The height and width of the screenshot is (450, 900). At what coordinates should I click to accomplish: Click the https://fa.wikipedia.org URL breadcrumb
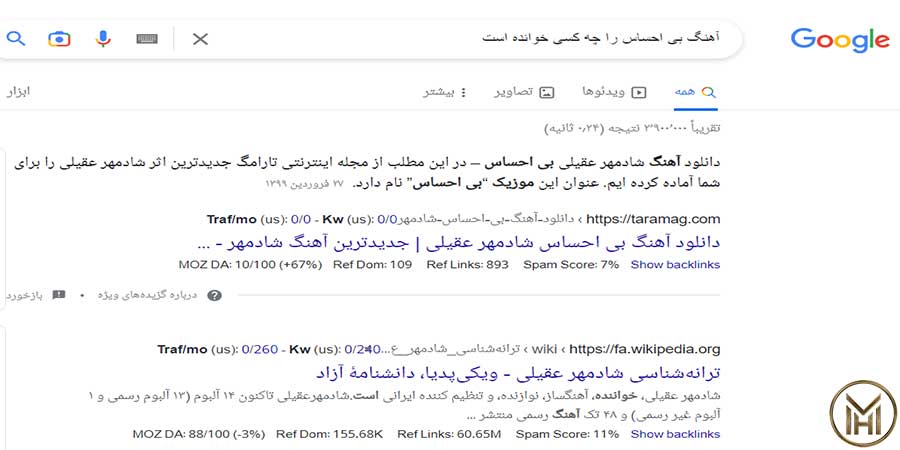pyautogui.click(x=645, y=349)
